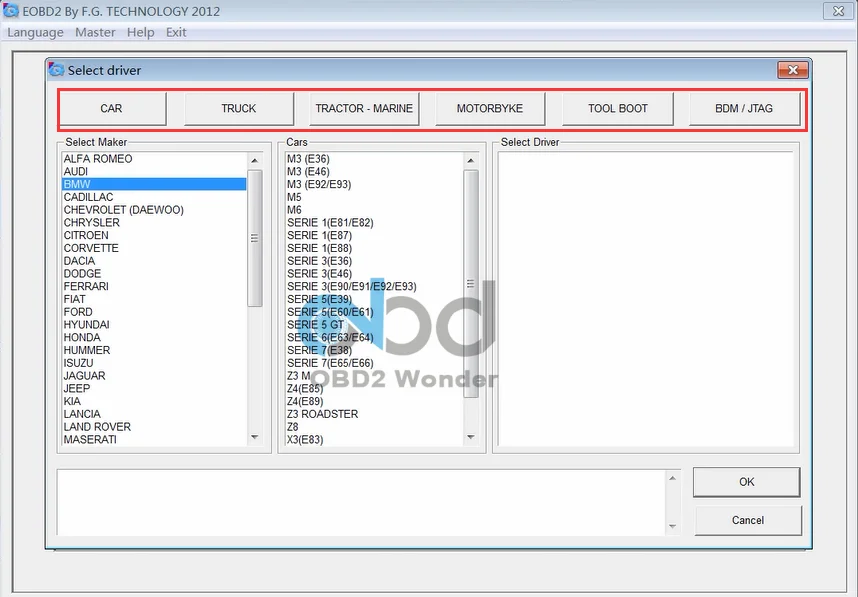Screen dimensions: 858x597
Task: Select JEEP in maker list
Action: pyautogui.click(x=154, y=389)
